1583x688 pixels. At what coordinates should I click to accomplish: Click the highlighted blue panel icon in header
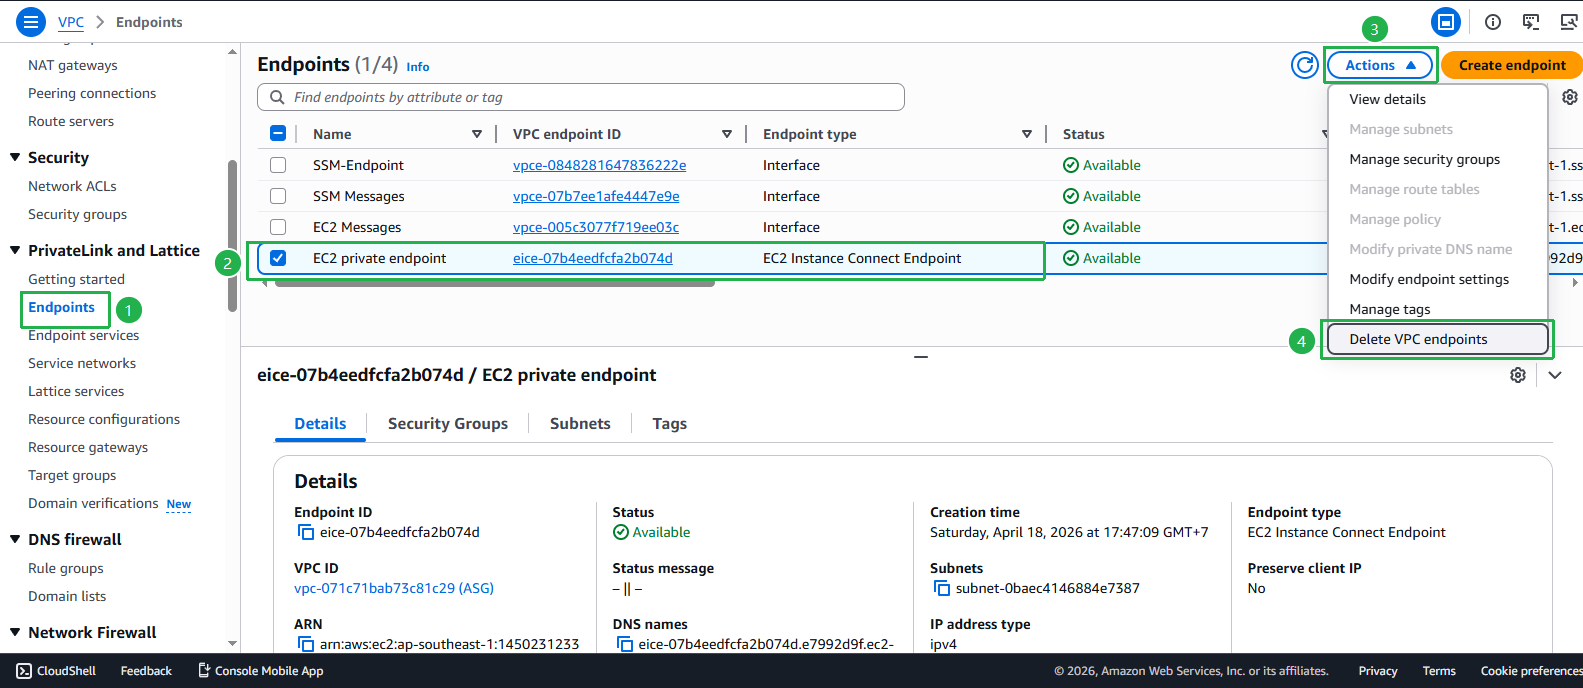[1446, 22]
